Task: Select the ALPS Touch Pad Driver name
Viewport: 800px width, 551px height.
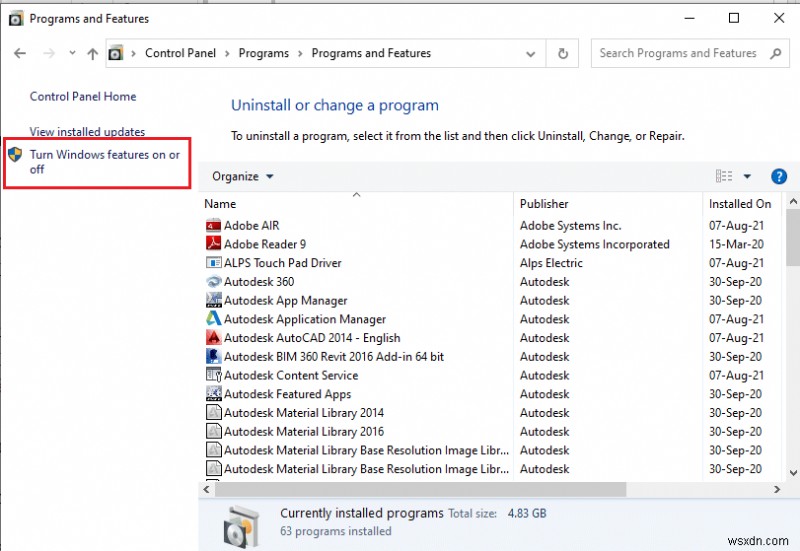Action: [283, 263]
